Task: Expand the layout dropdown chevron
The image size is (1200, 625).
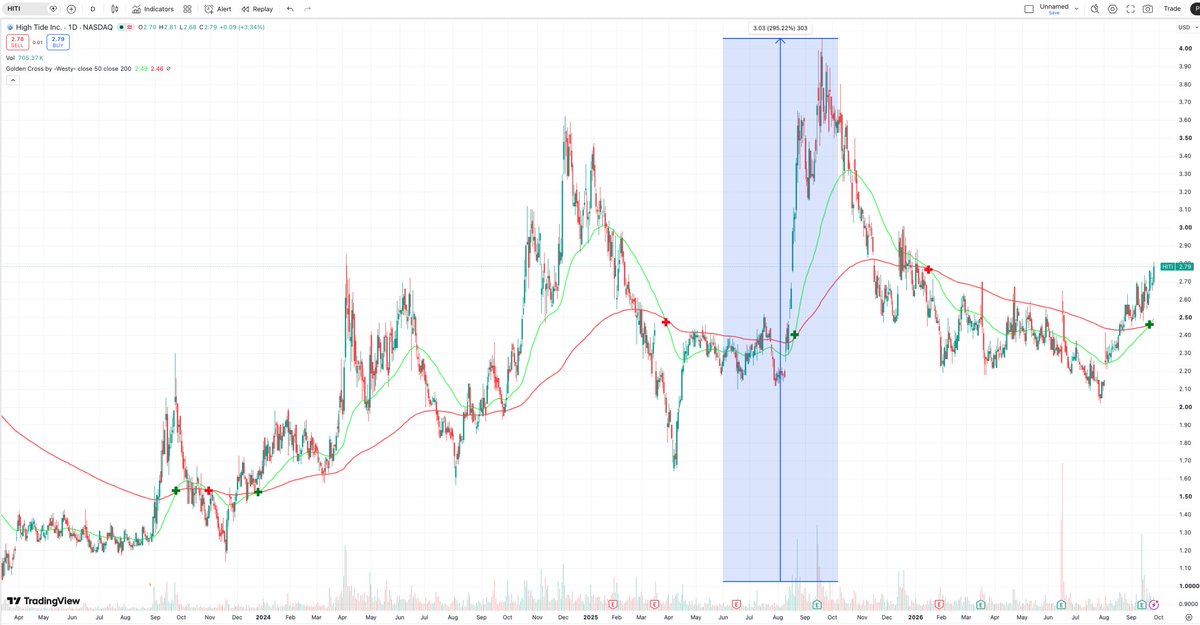Action: 1077,8
